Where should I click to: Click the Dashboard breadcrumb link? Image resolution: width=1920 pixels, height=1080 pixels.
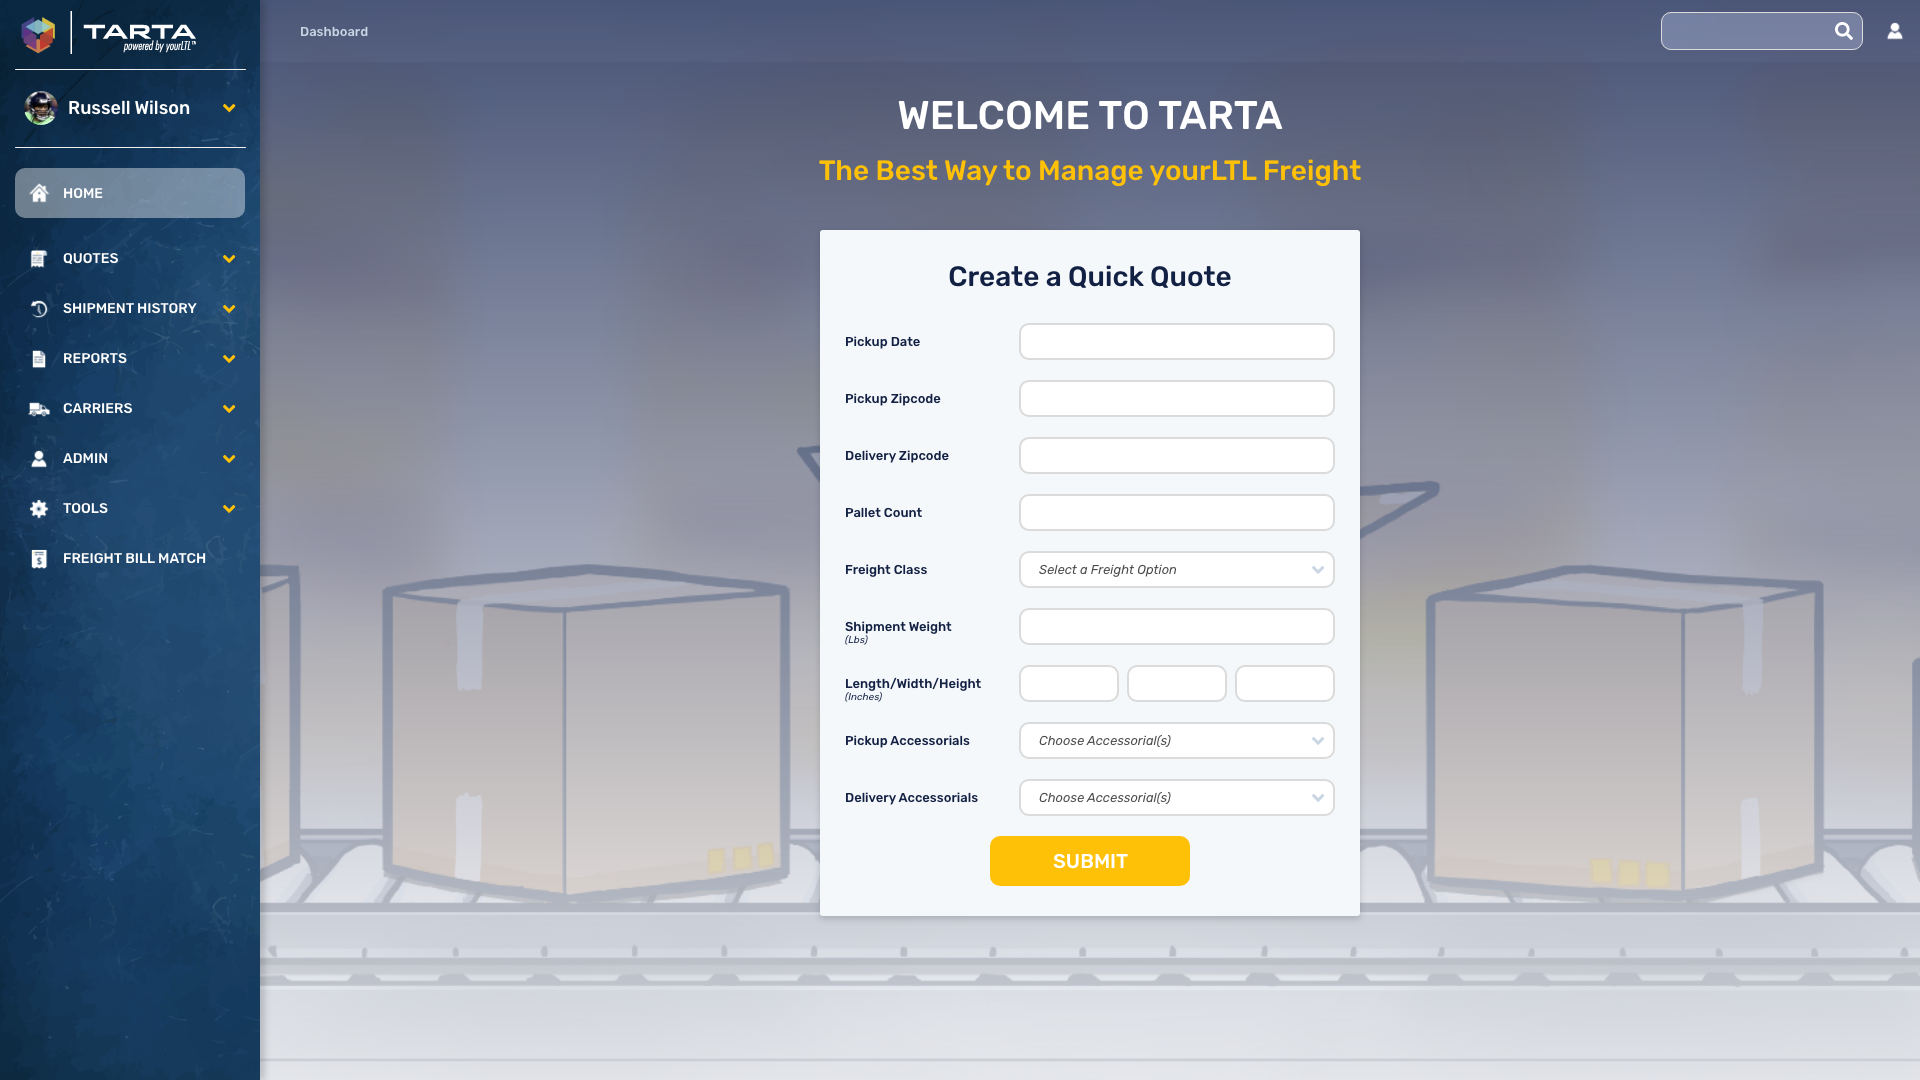(x=334, y=32)
